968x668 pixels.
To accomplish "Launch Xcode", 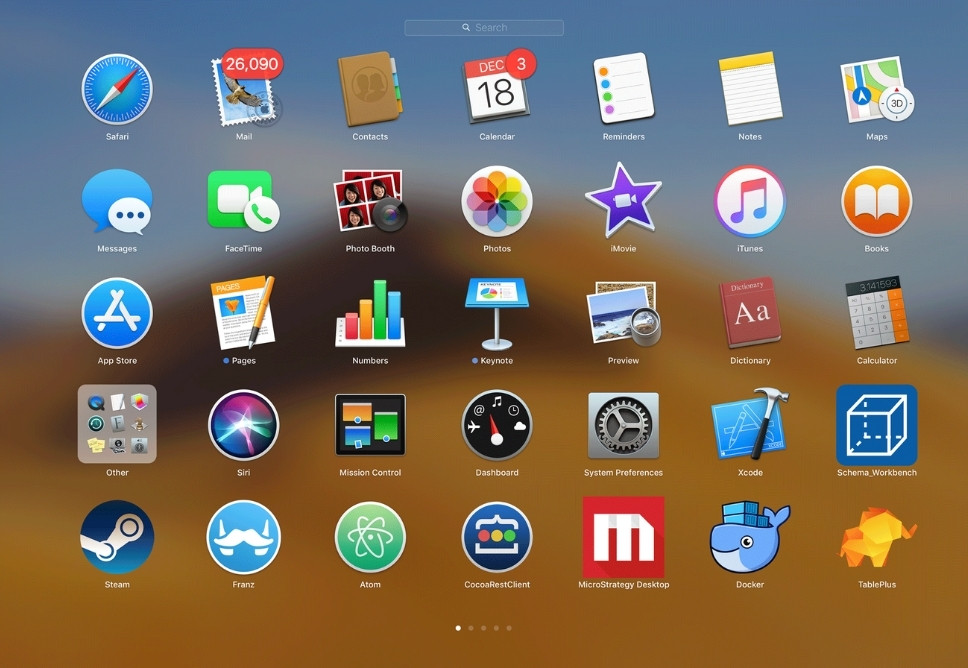I will 750,424.
